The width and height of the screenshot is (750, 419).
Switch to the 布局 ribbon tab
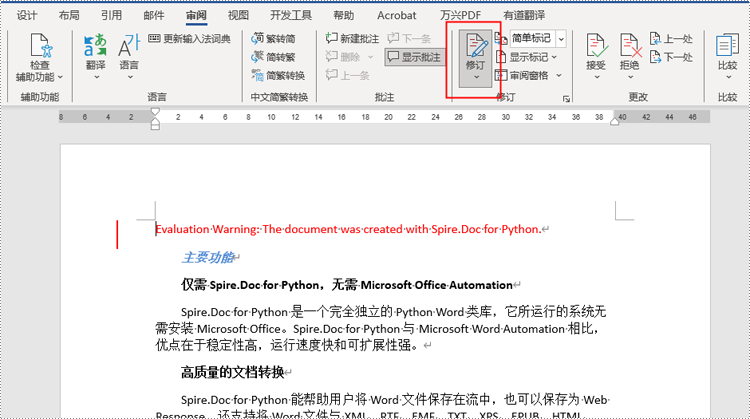point(69,15)
